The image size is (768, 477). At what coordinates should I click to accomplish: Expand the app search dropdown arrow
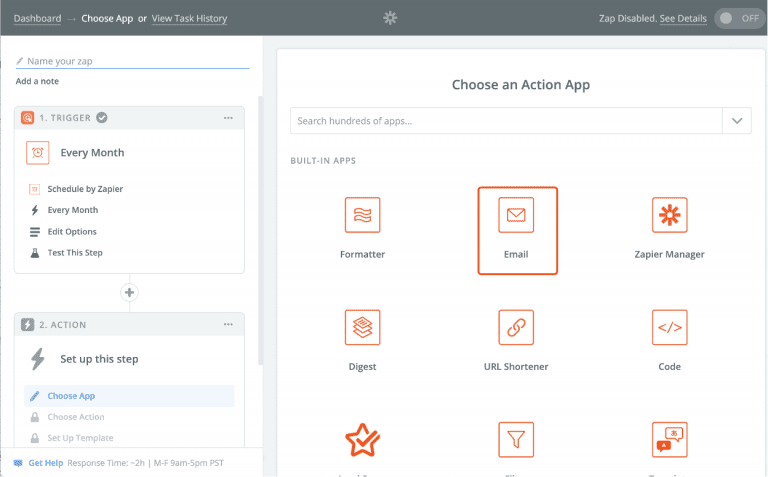(x=737, y=121)
